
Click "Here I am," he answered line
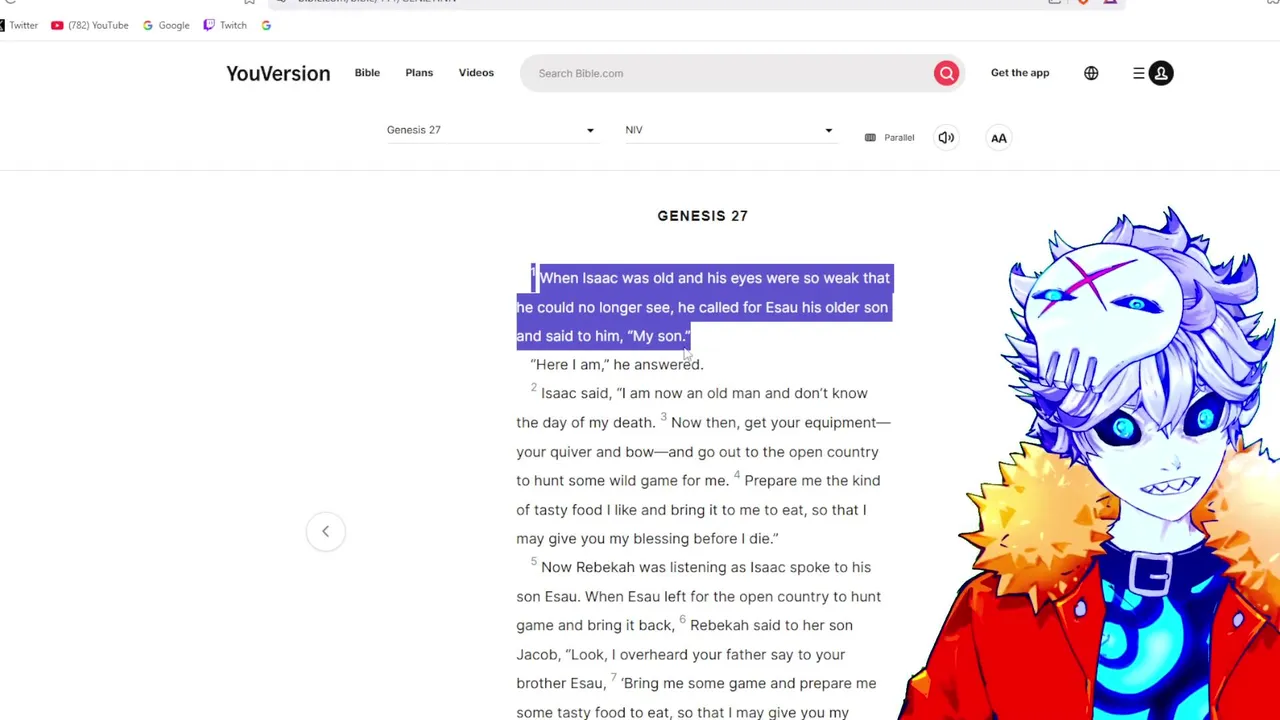pyautogui.click(x=617, y=365)
